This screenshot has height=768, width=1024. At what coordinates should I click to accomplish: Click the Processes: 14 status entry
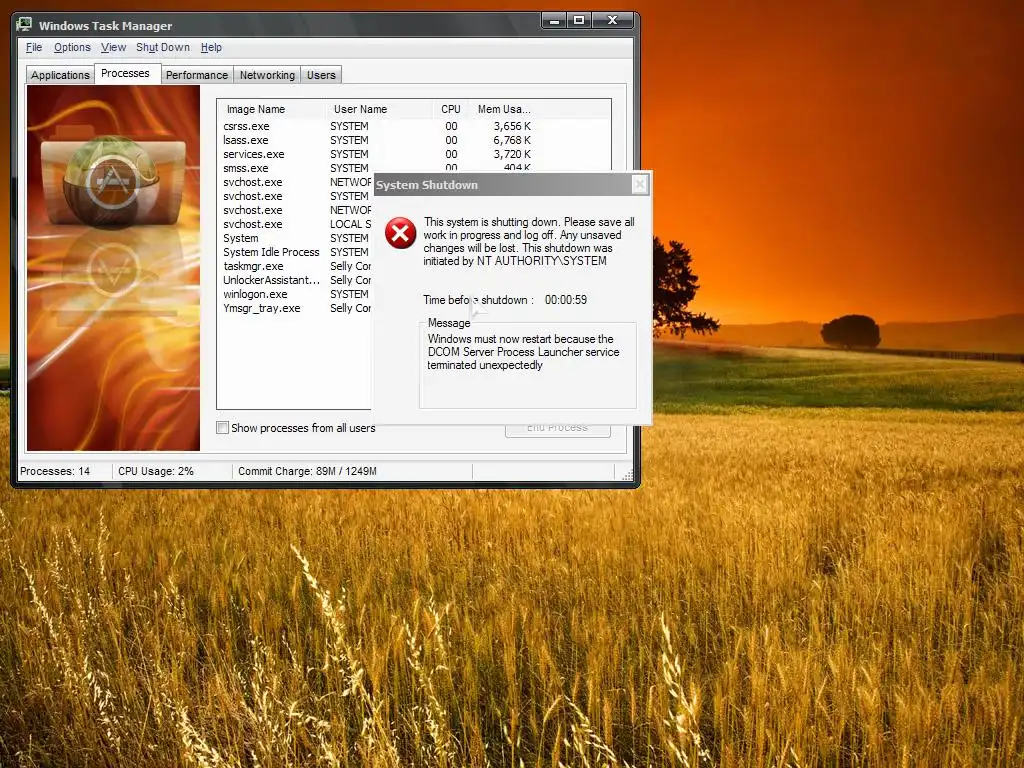point(56,471)
